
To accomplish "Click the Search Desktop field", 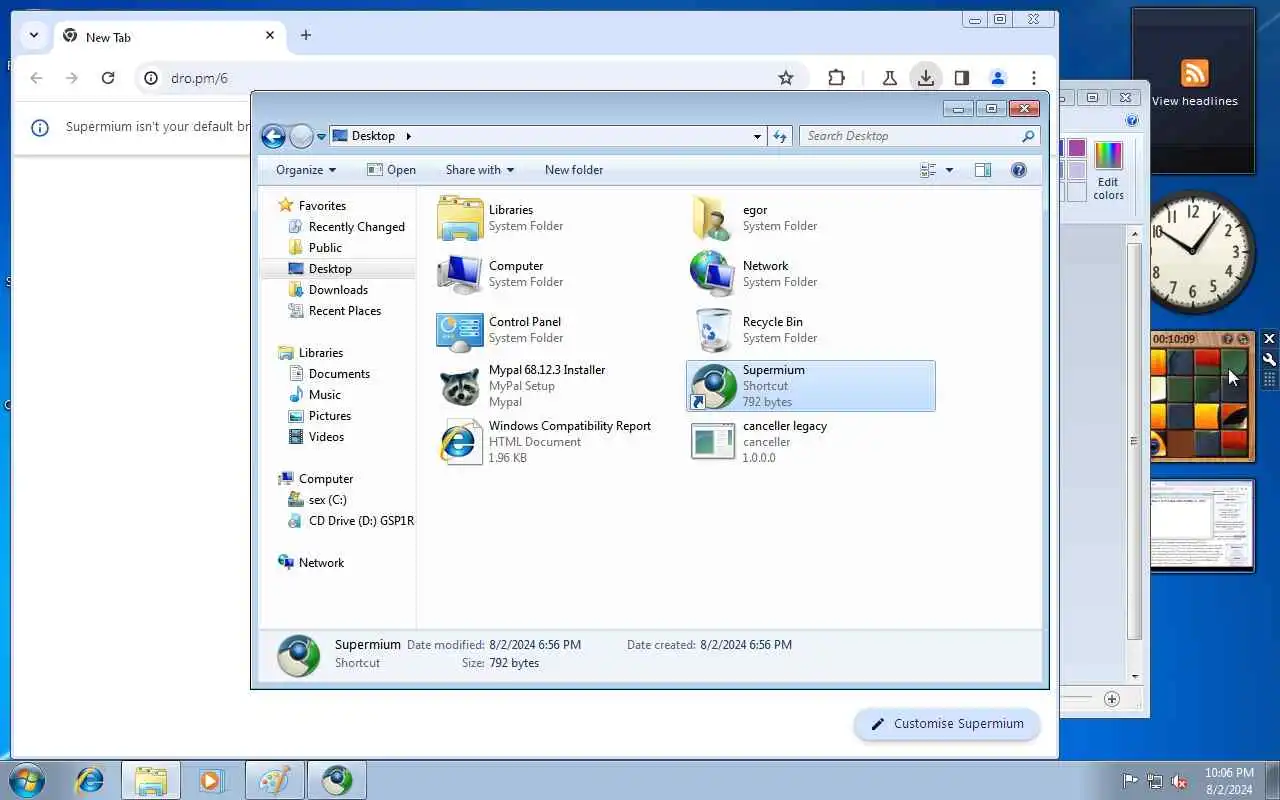I will [920, 136].
